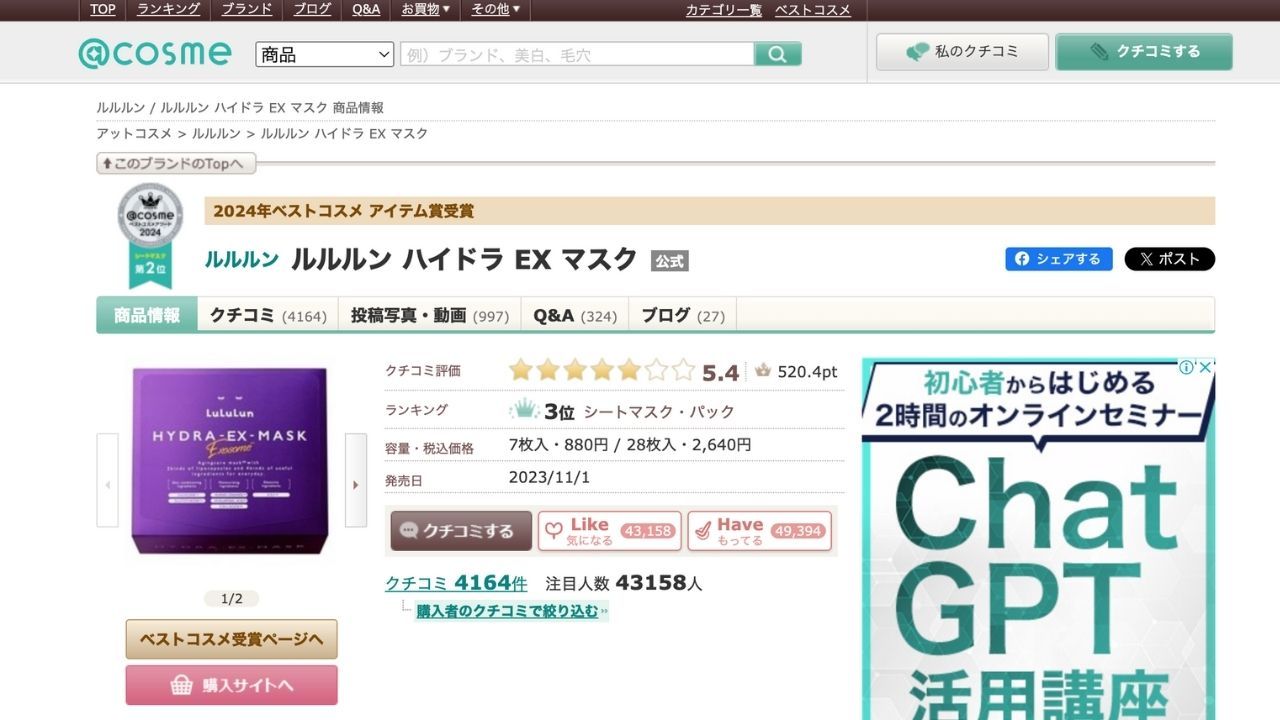The width and height of the screenshot is (1280, 720).
Task: Click the 5.4 rating score
Action: click(x=720, y=373)
